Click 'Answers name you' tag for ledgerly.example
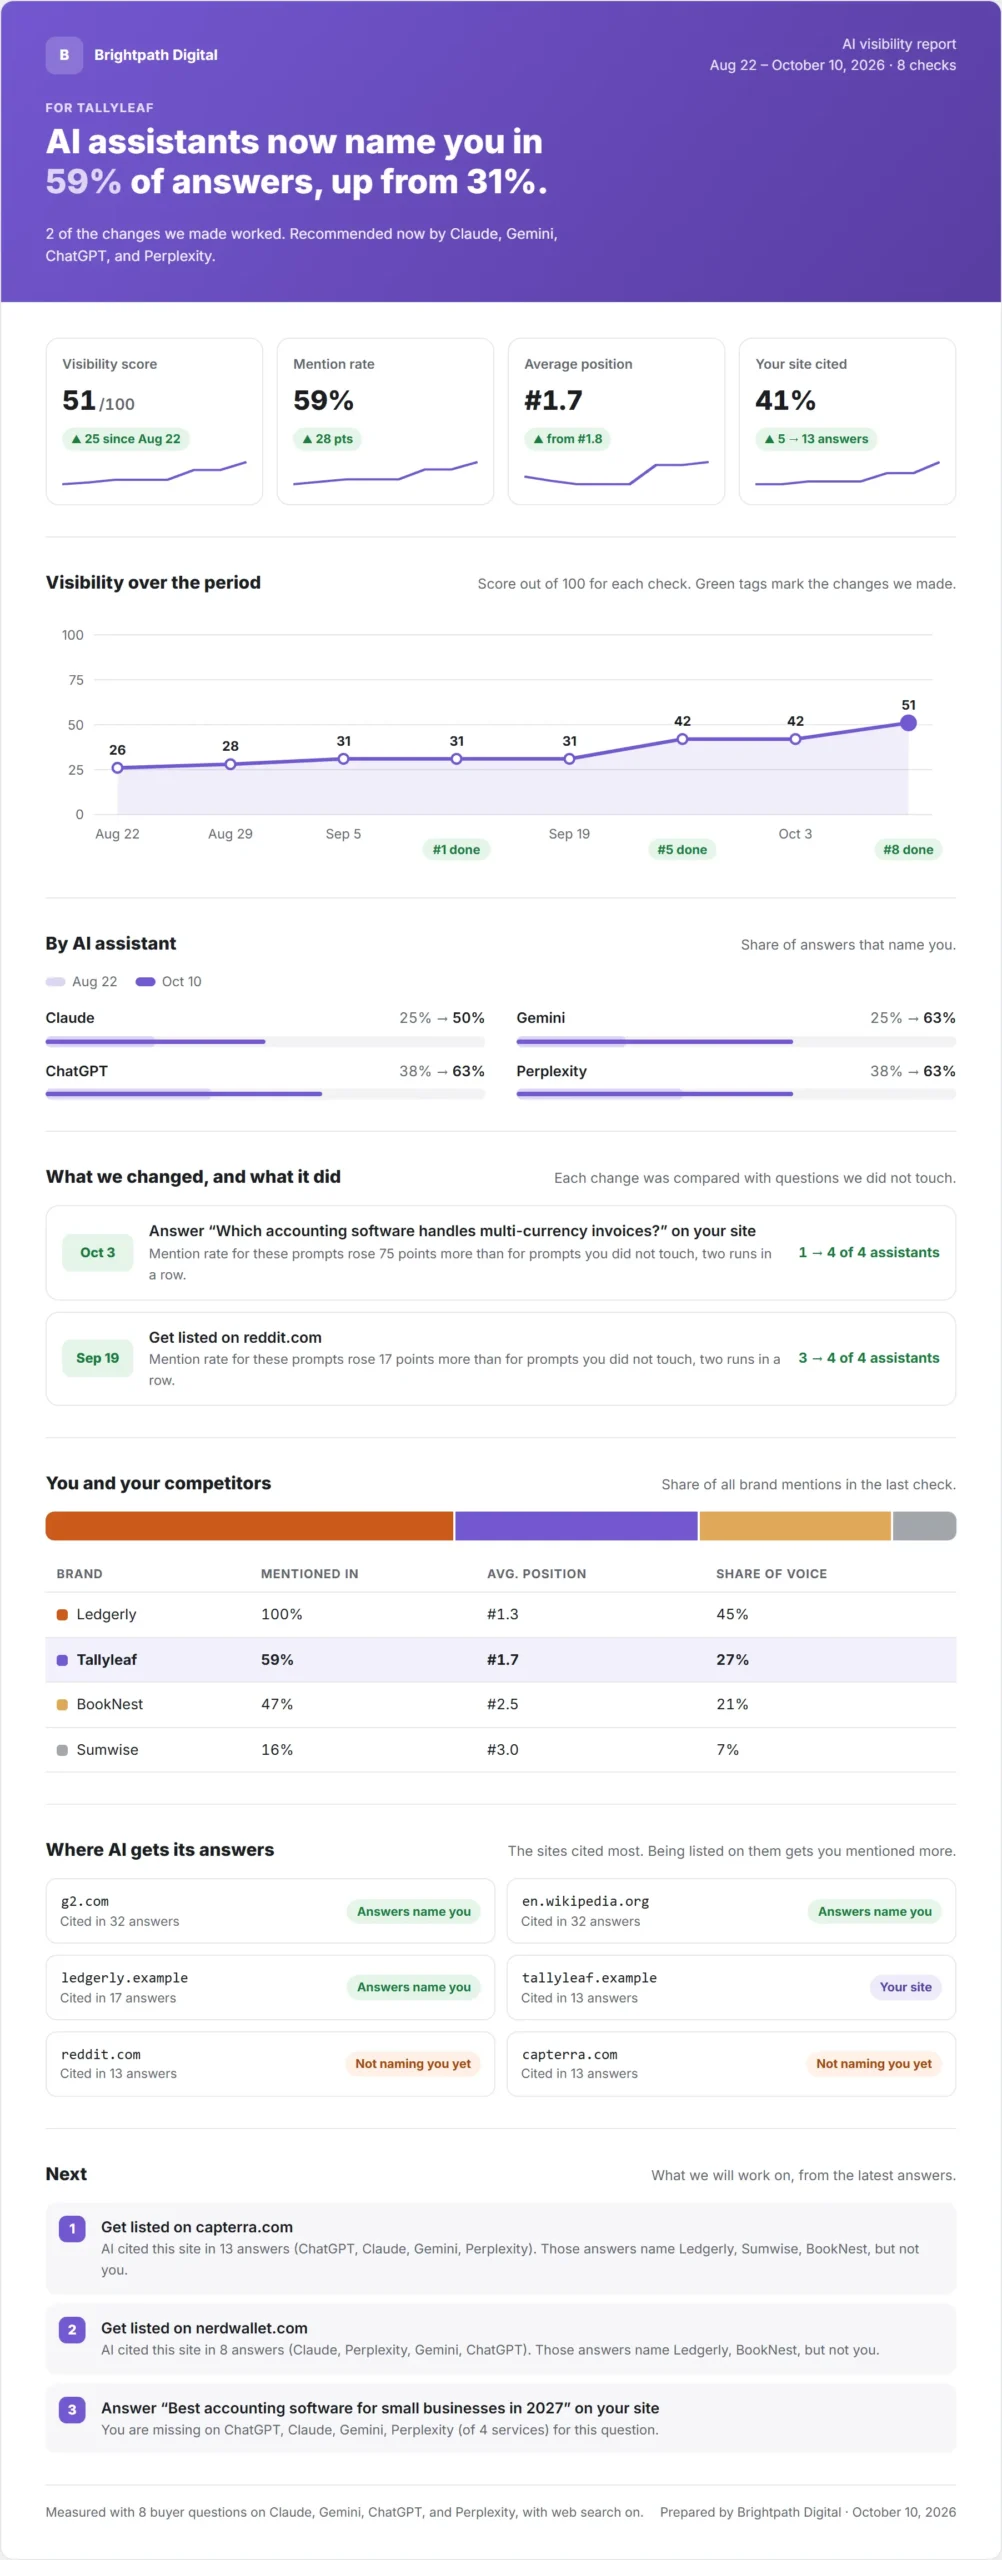 [414, 1987]
